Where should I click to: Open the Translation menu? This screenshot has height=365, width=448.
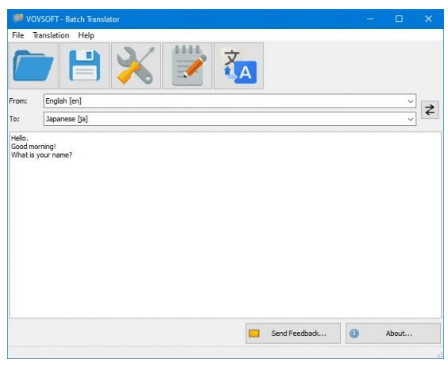pos(51,35)
